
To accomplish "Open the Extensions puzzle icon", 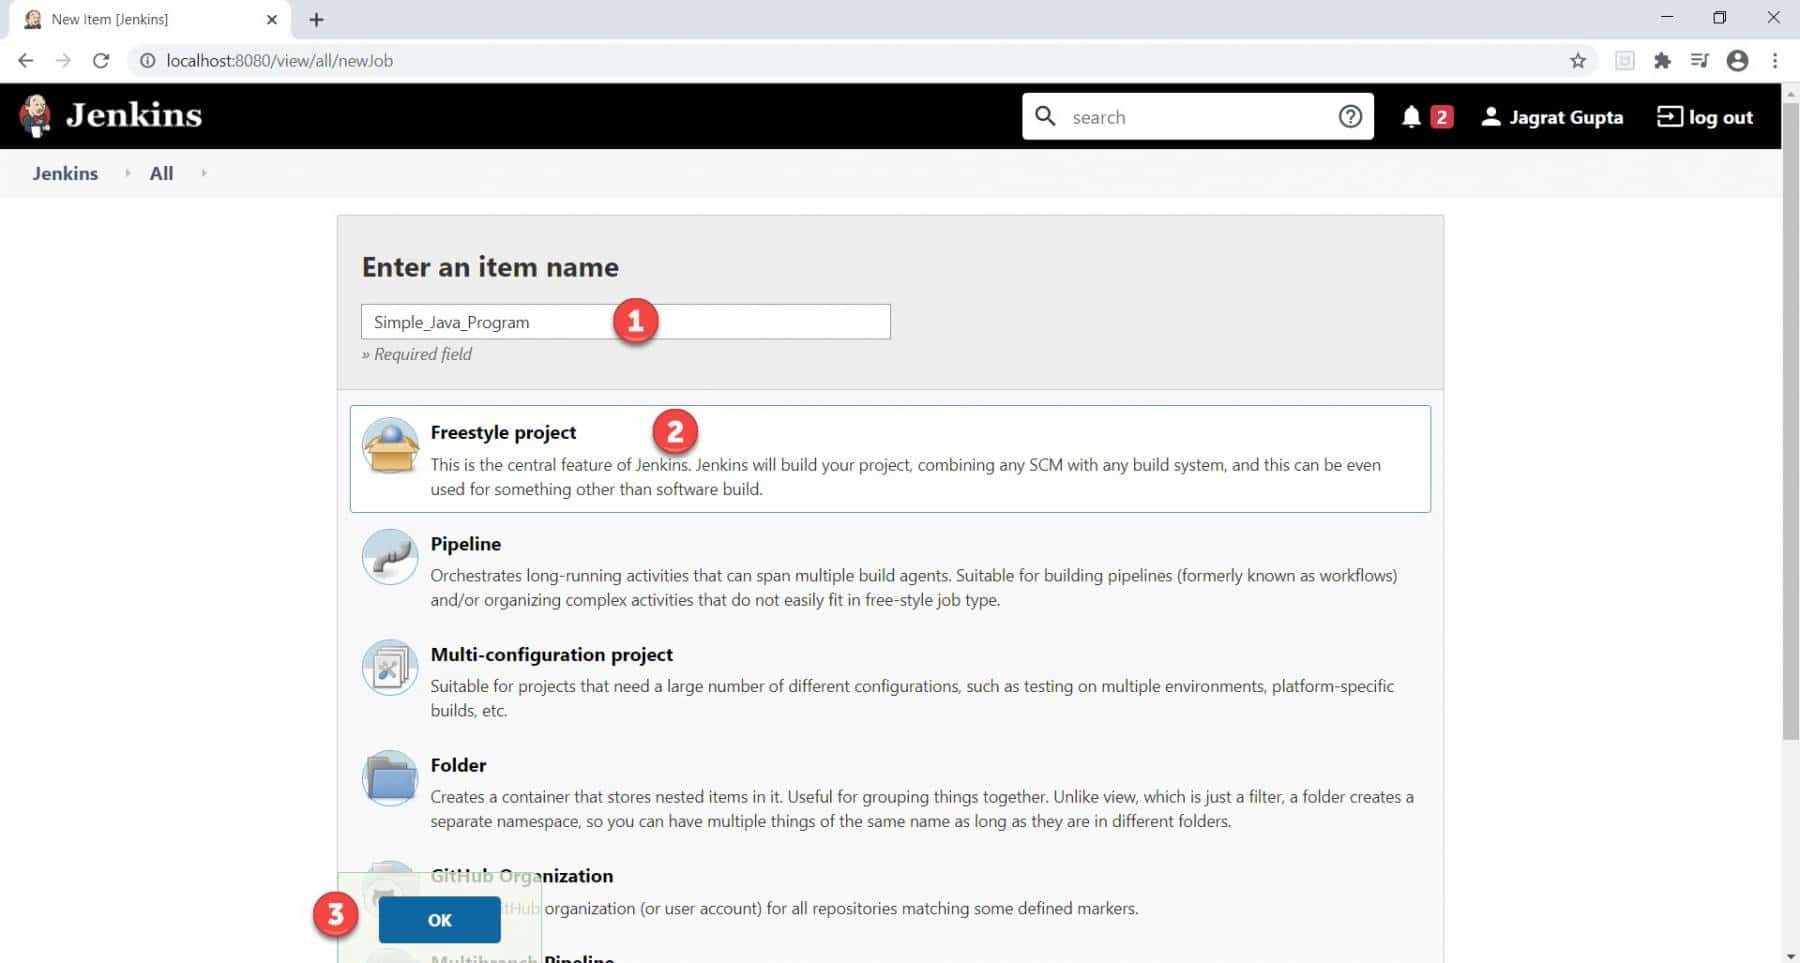I will [x=1662, y=61].
